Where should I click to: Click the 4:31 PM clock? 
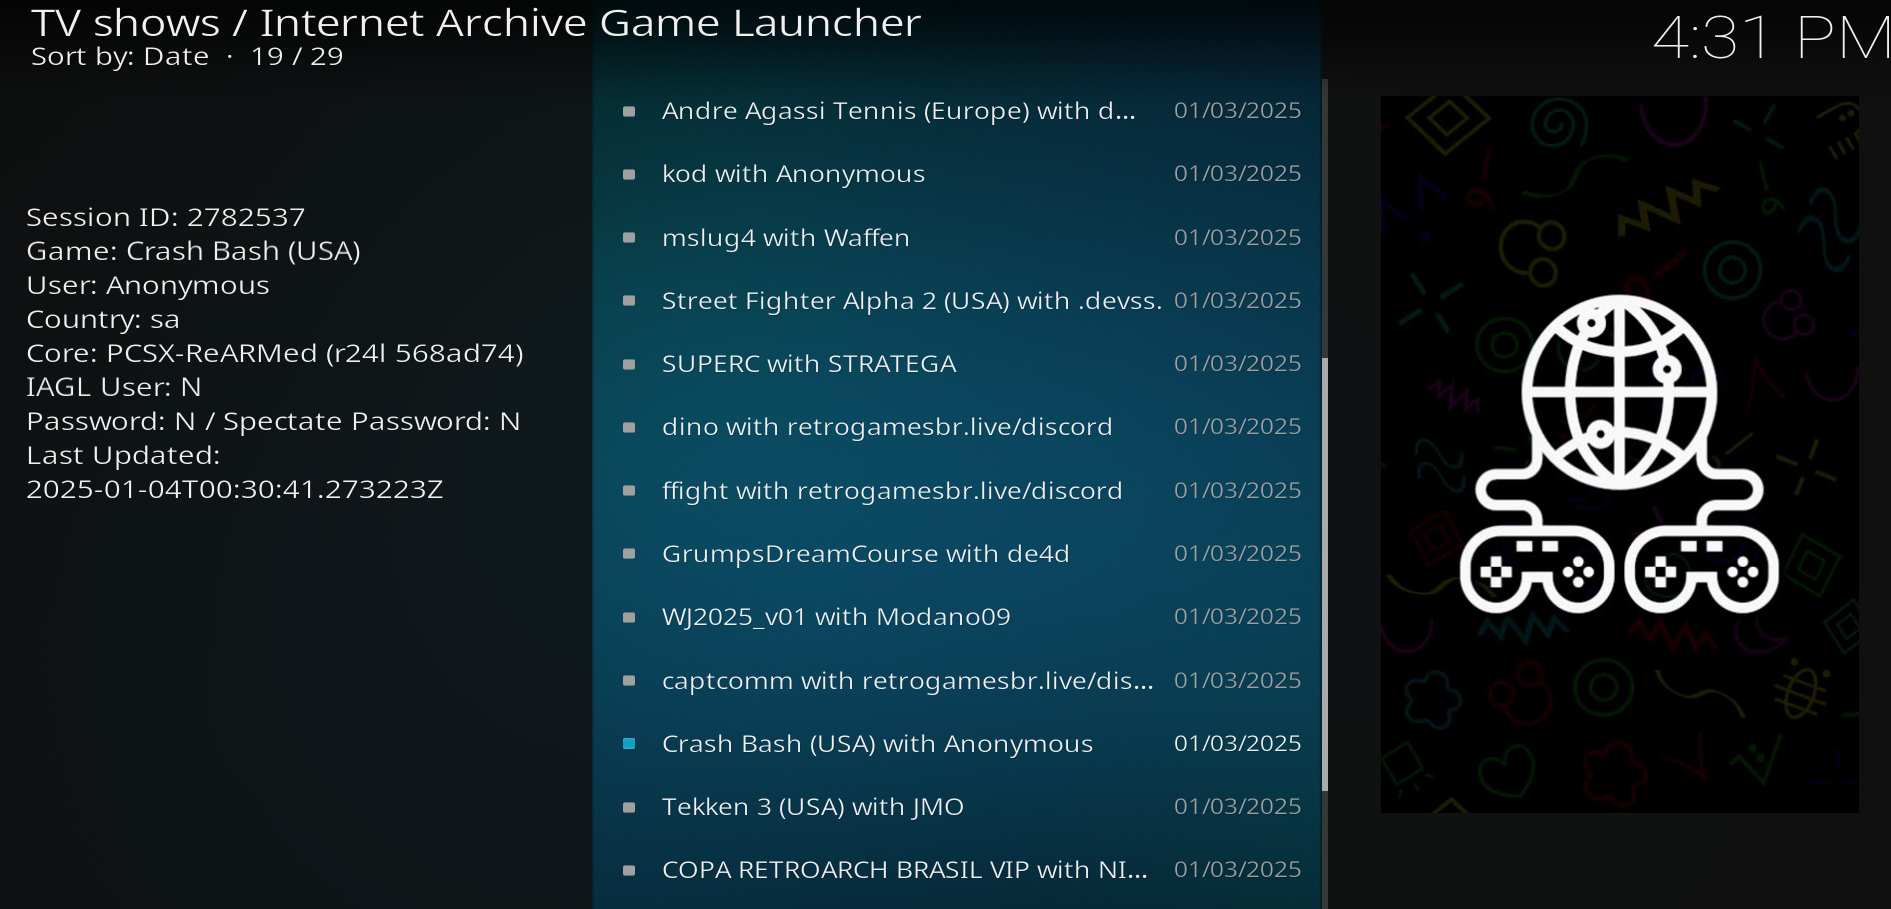pos(1770,39)
